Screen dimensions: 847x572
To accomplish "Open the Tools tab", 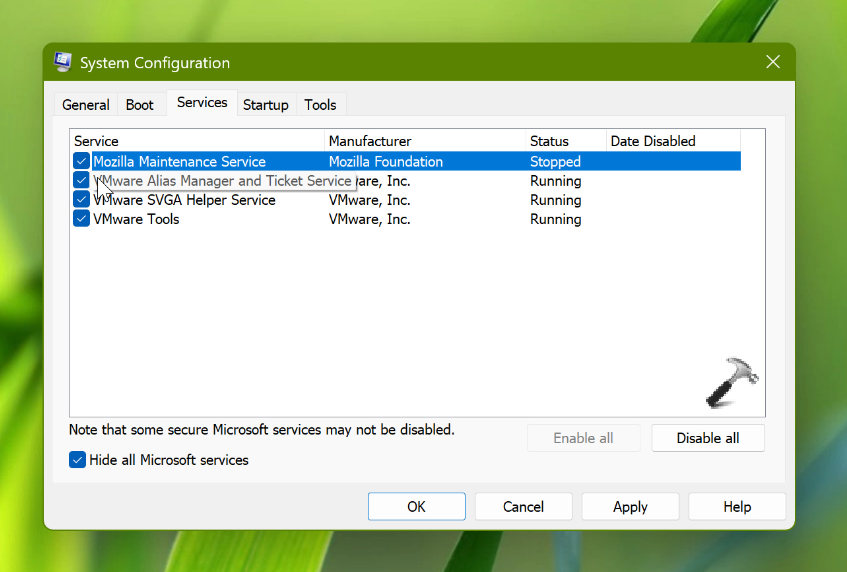I will (320, 105).
